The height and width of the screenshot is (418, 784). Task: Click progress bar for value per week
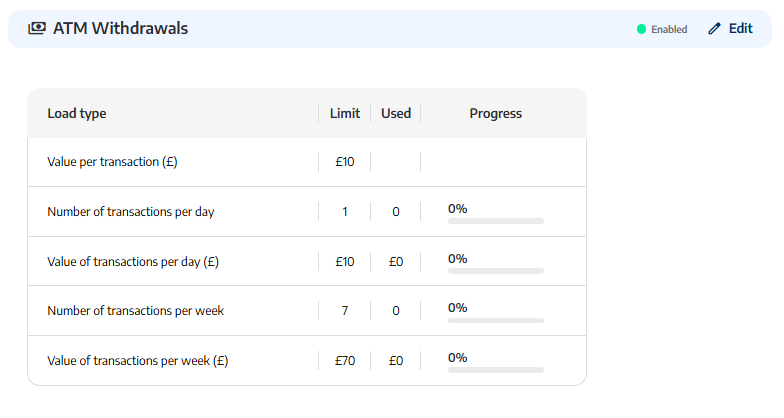(x=496, y=370)
